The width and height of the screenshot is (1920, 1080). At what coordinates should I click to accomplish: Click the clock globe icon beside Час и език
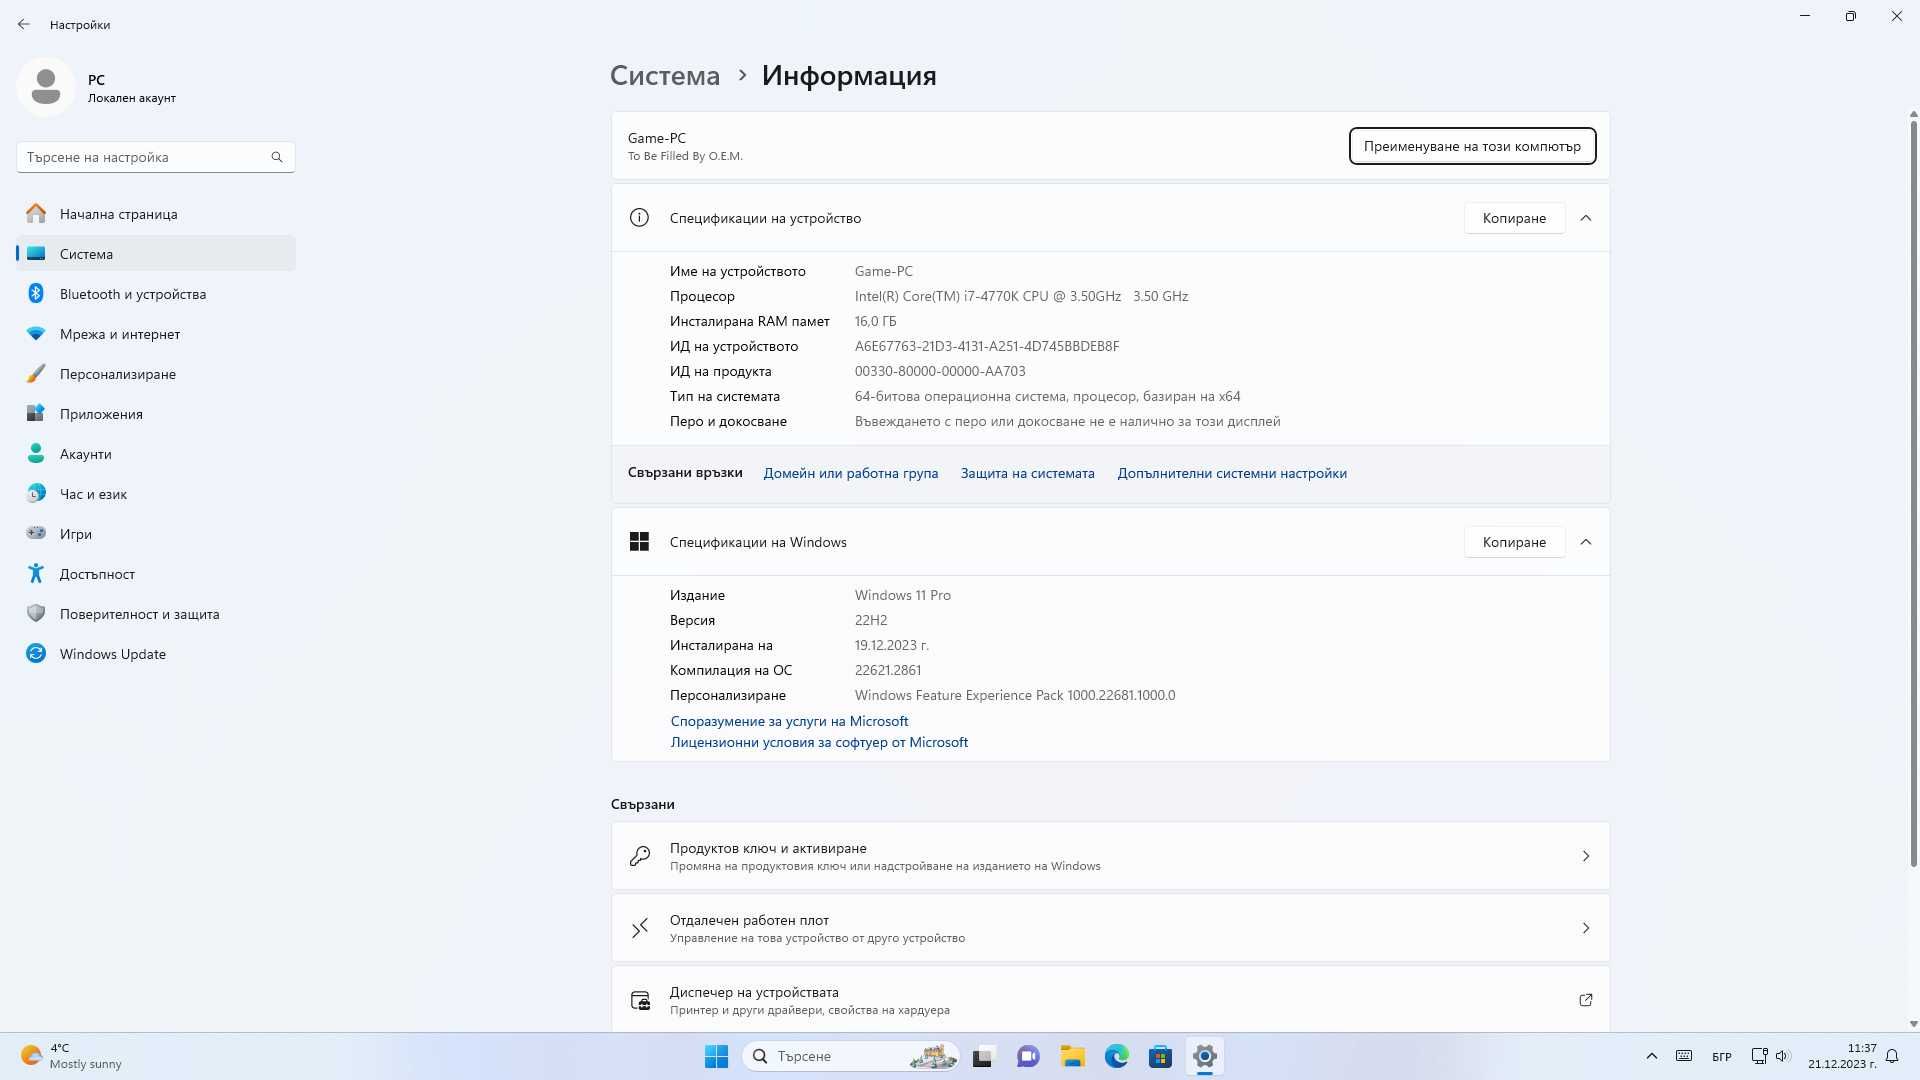36,493
